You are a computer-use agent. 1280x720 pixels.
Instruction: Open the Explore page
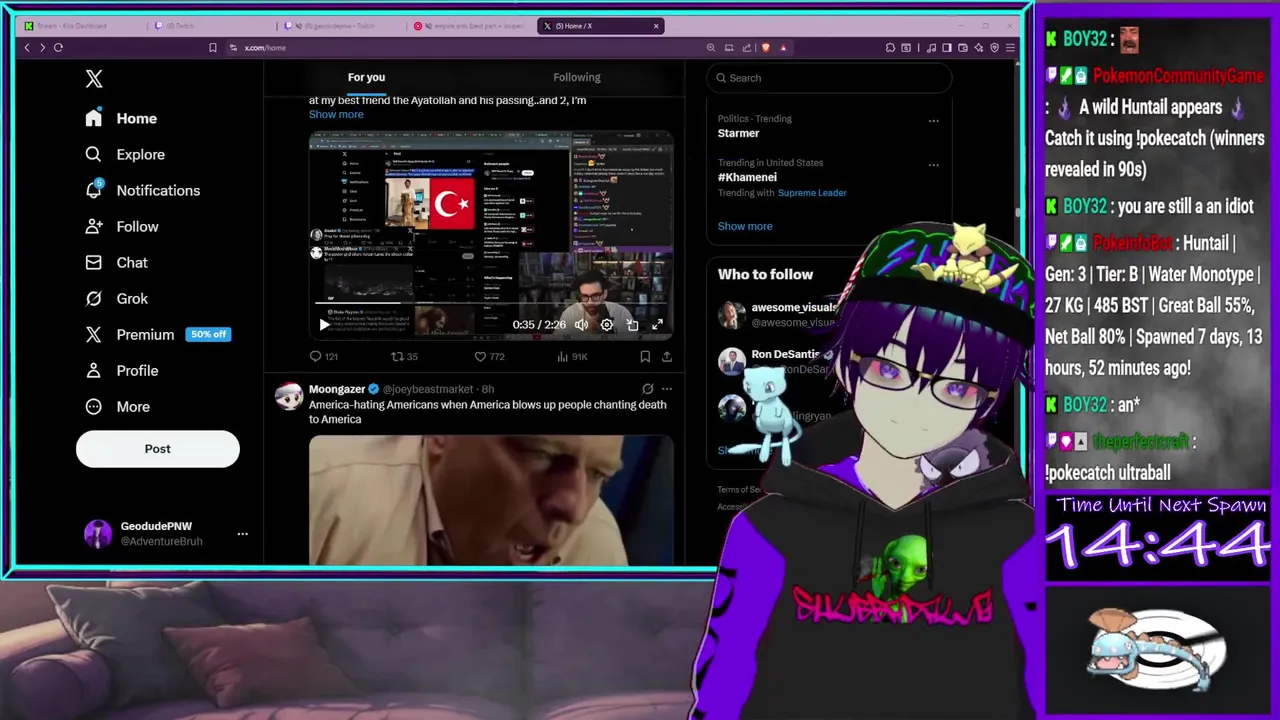126,154
